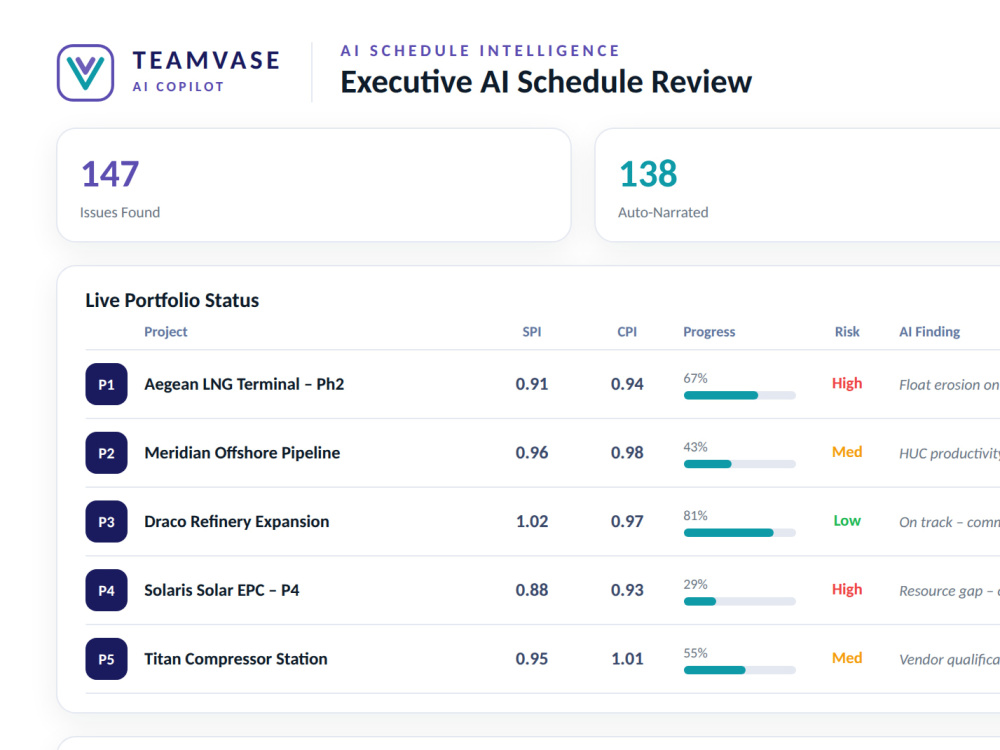Click CPI value 0.98
The width and height of the screenshot is (1000, 750).
627,453
